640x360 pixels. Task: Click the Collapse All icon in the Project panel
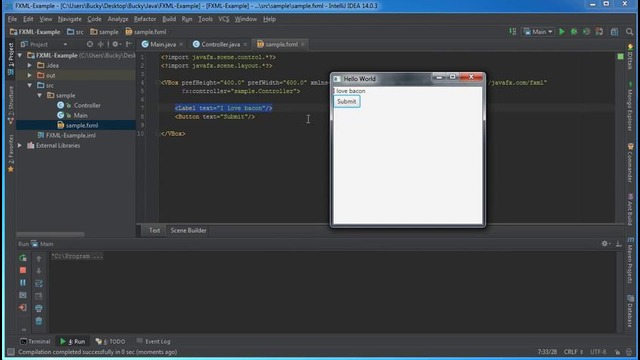tap(101, 44)
